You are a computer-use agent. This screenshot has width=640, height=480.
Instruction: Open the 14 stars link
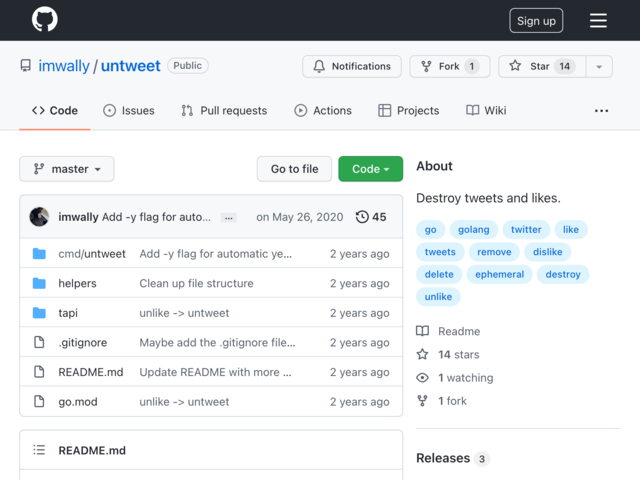448,354
